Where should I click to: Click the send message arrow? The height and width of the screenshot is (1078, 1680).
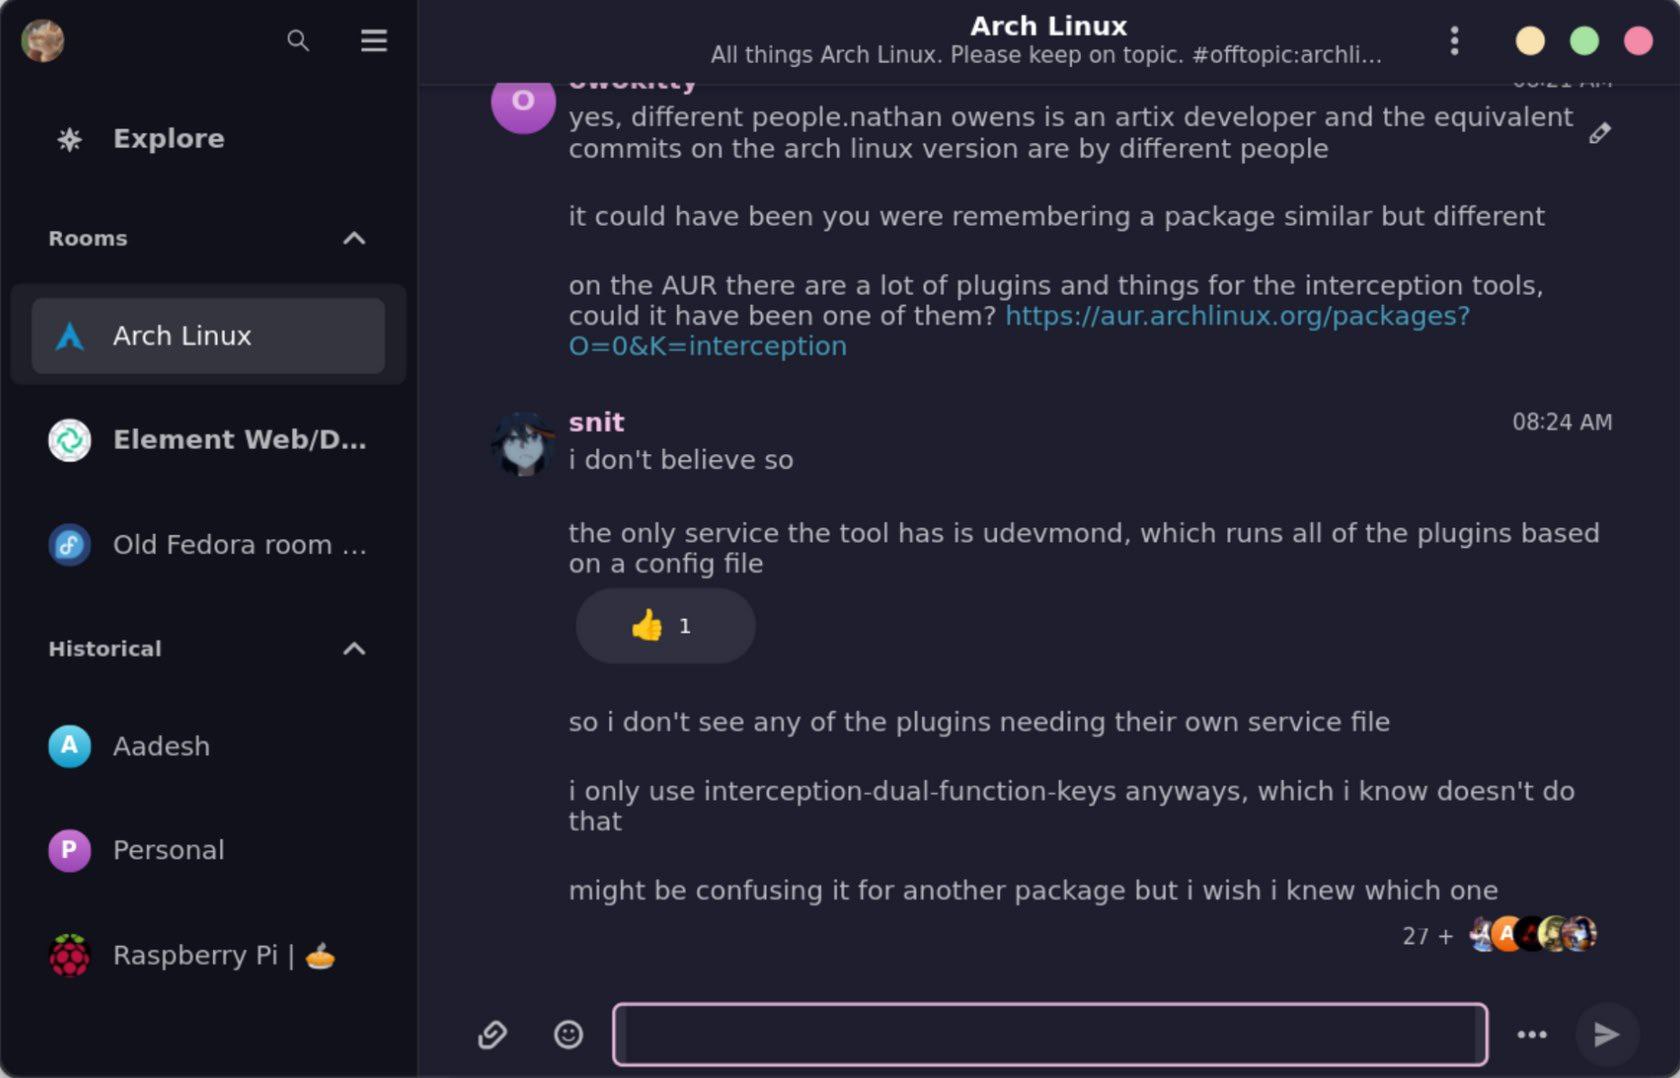(1606, 1034)
